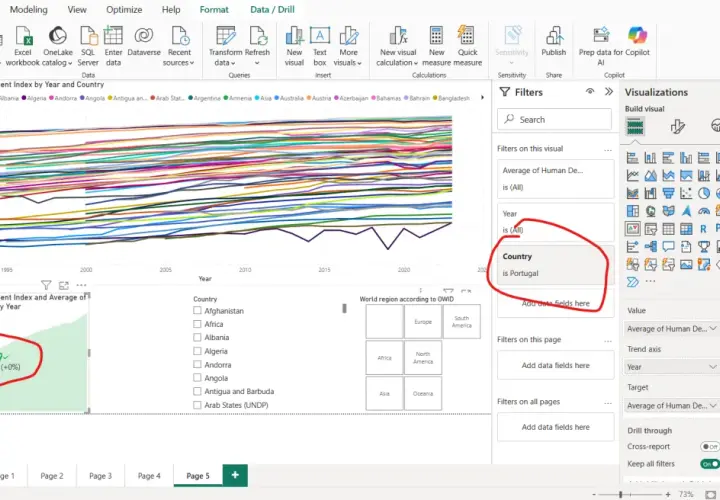
Task: Publish the report
Action: coord(553,41)
